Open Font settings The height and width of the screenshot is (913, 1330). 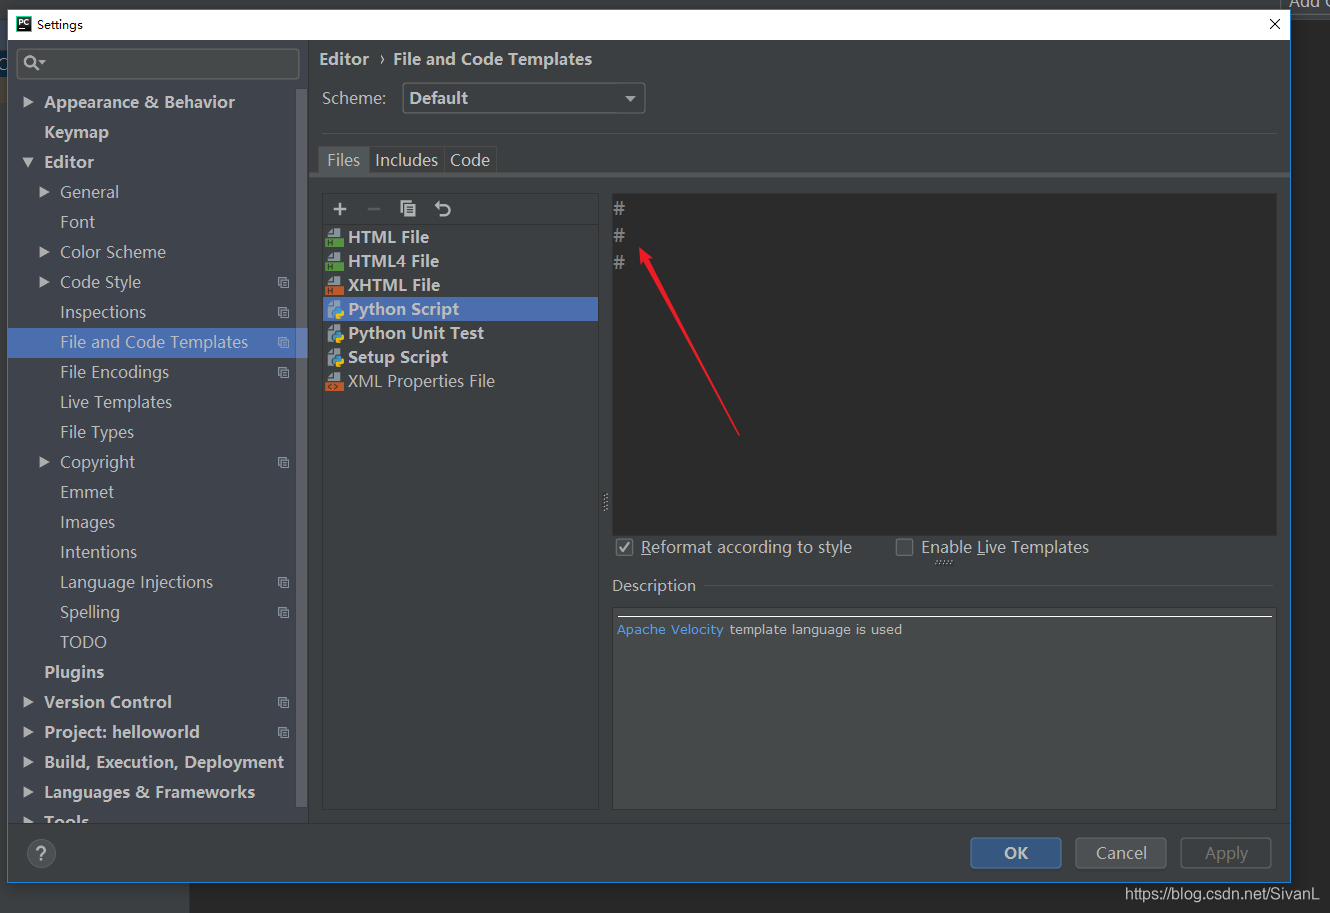(x=77, y=222)
